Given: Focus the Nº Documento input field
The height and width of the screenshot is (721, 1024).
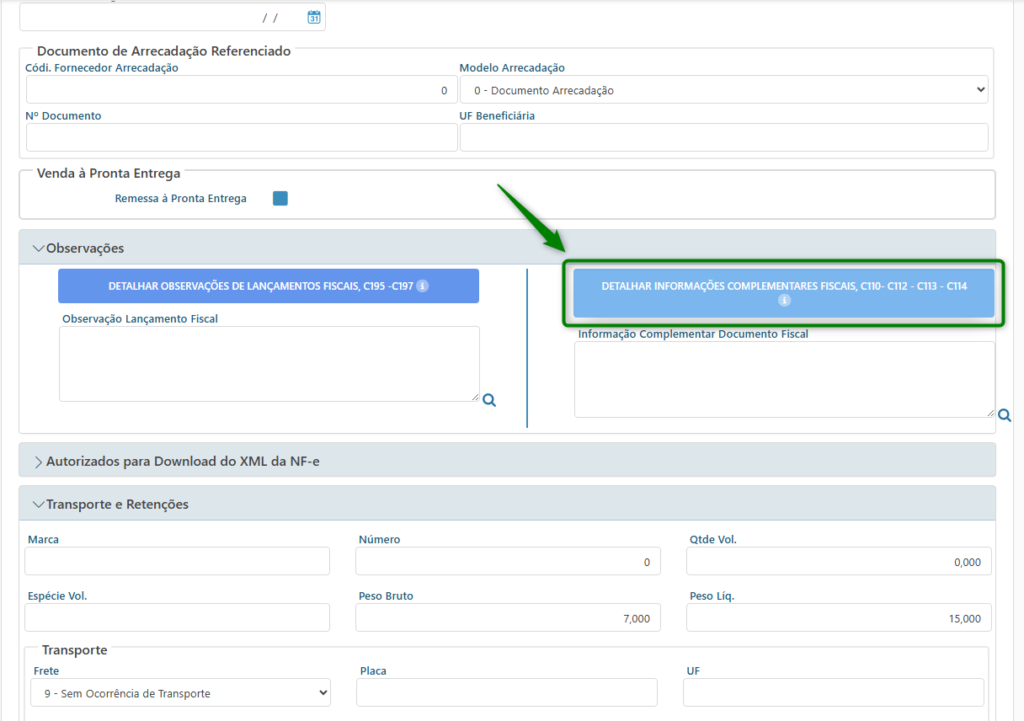Looking at the screenshot, I should click(240, 137).
